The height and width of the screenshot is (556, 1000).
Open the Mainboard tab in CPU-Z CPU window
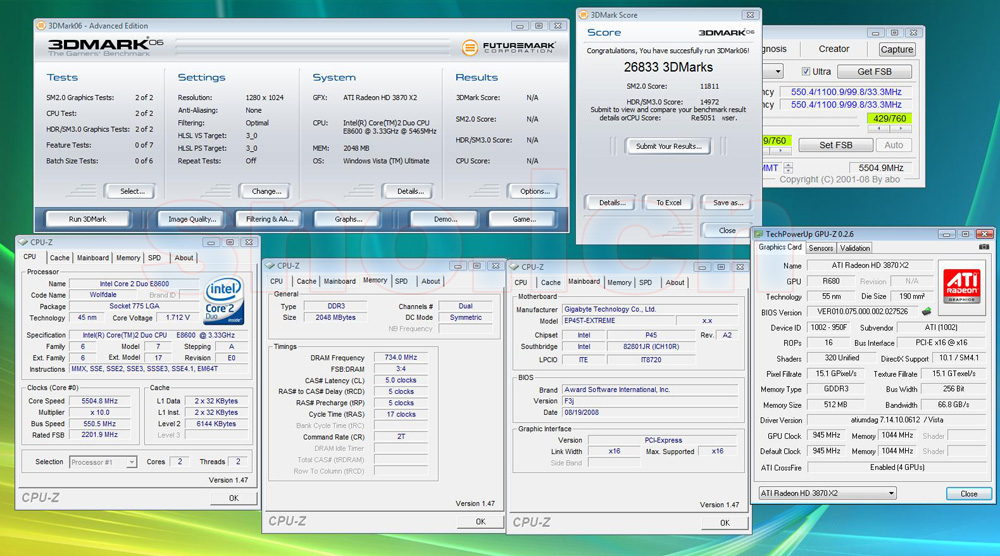92,258
